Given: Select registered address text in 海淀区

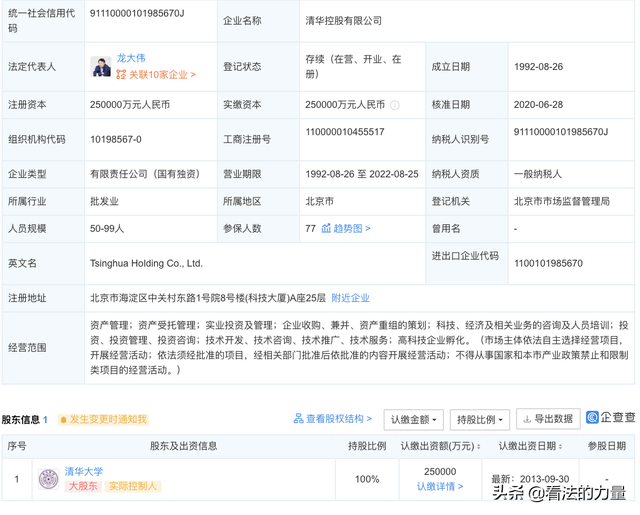Looking at the screenshot, I should pyautogui.click(x=208, y=298).
